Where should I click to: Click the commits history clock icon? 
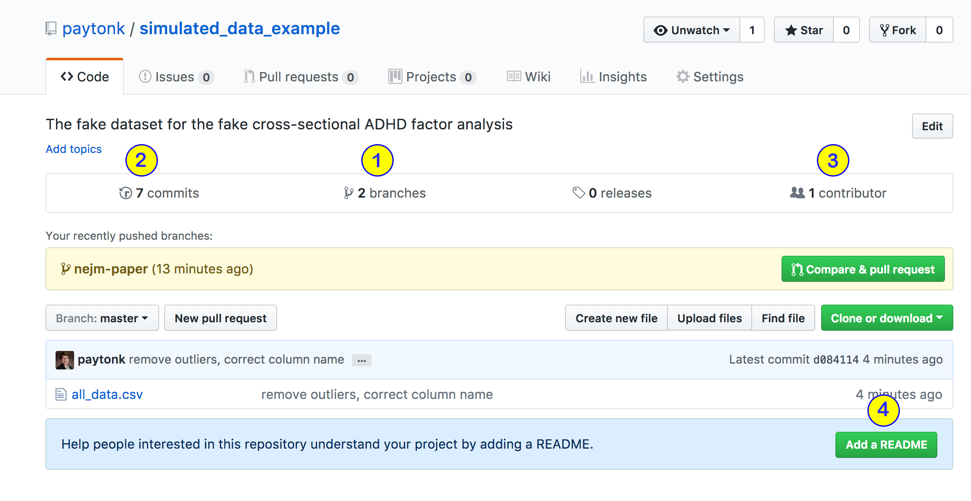coord(126,193)
